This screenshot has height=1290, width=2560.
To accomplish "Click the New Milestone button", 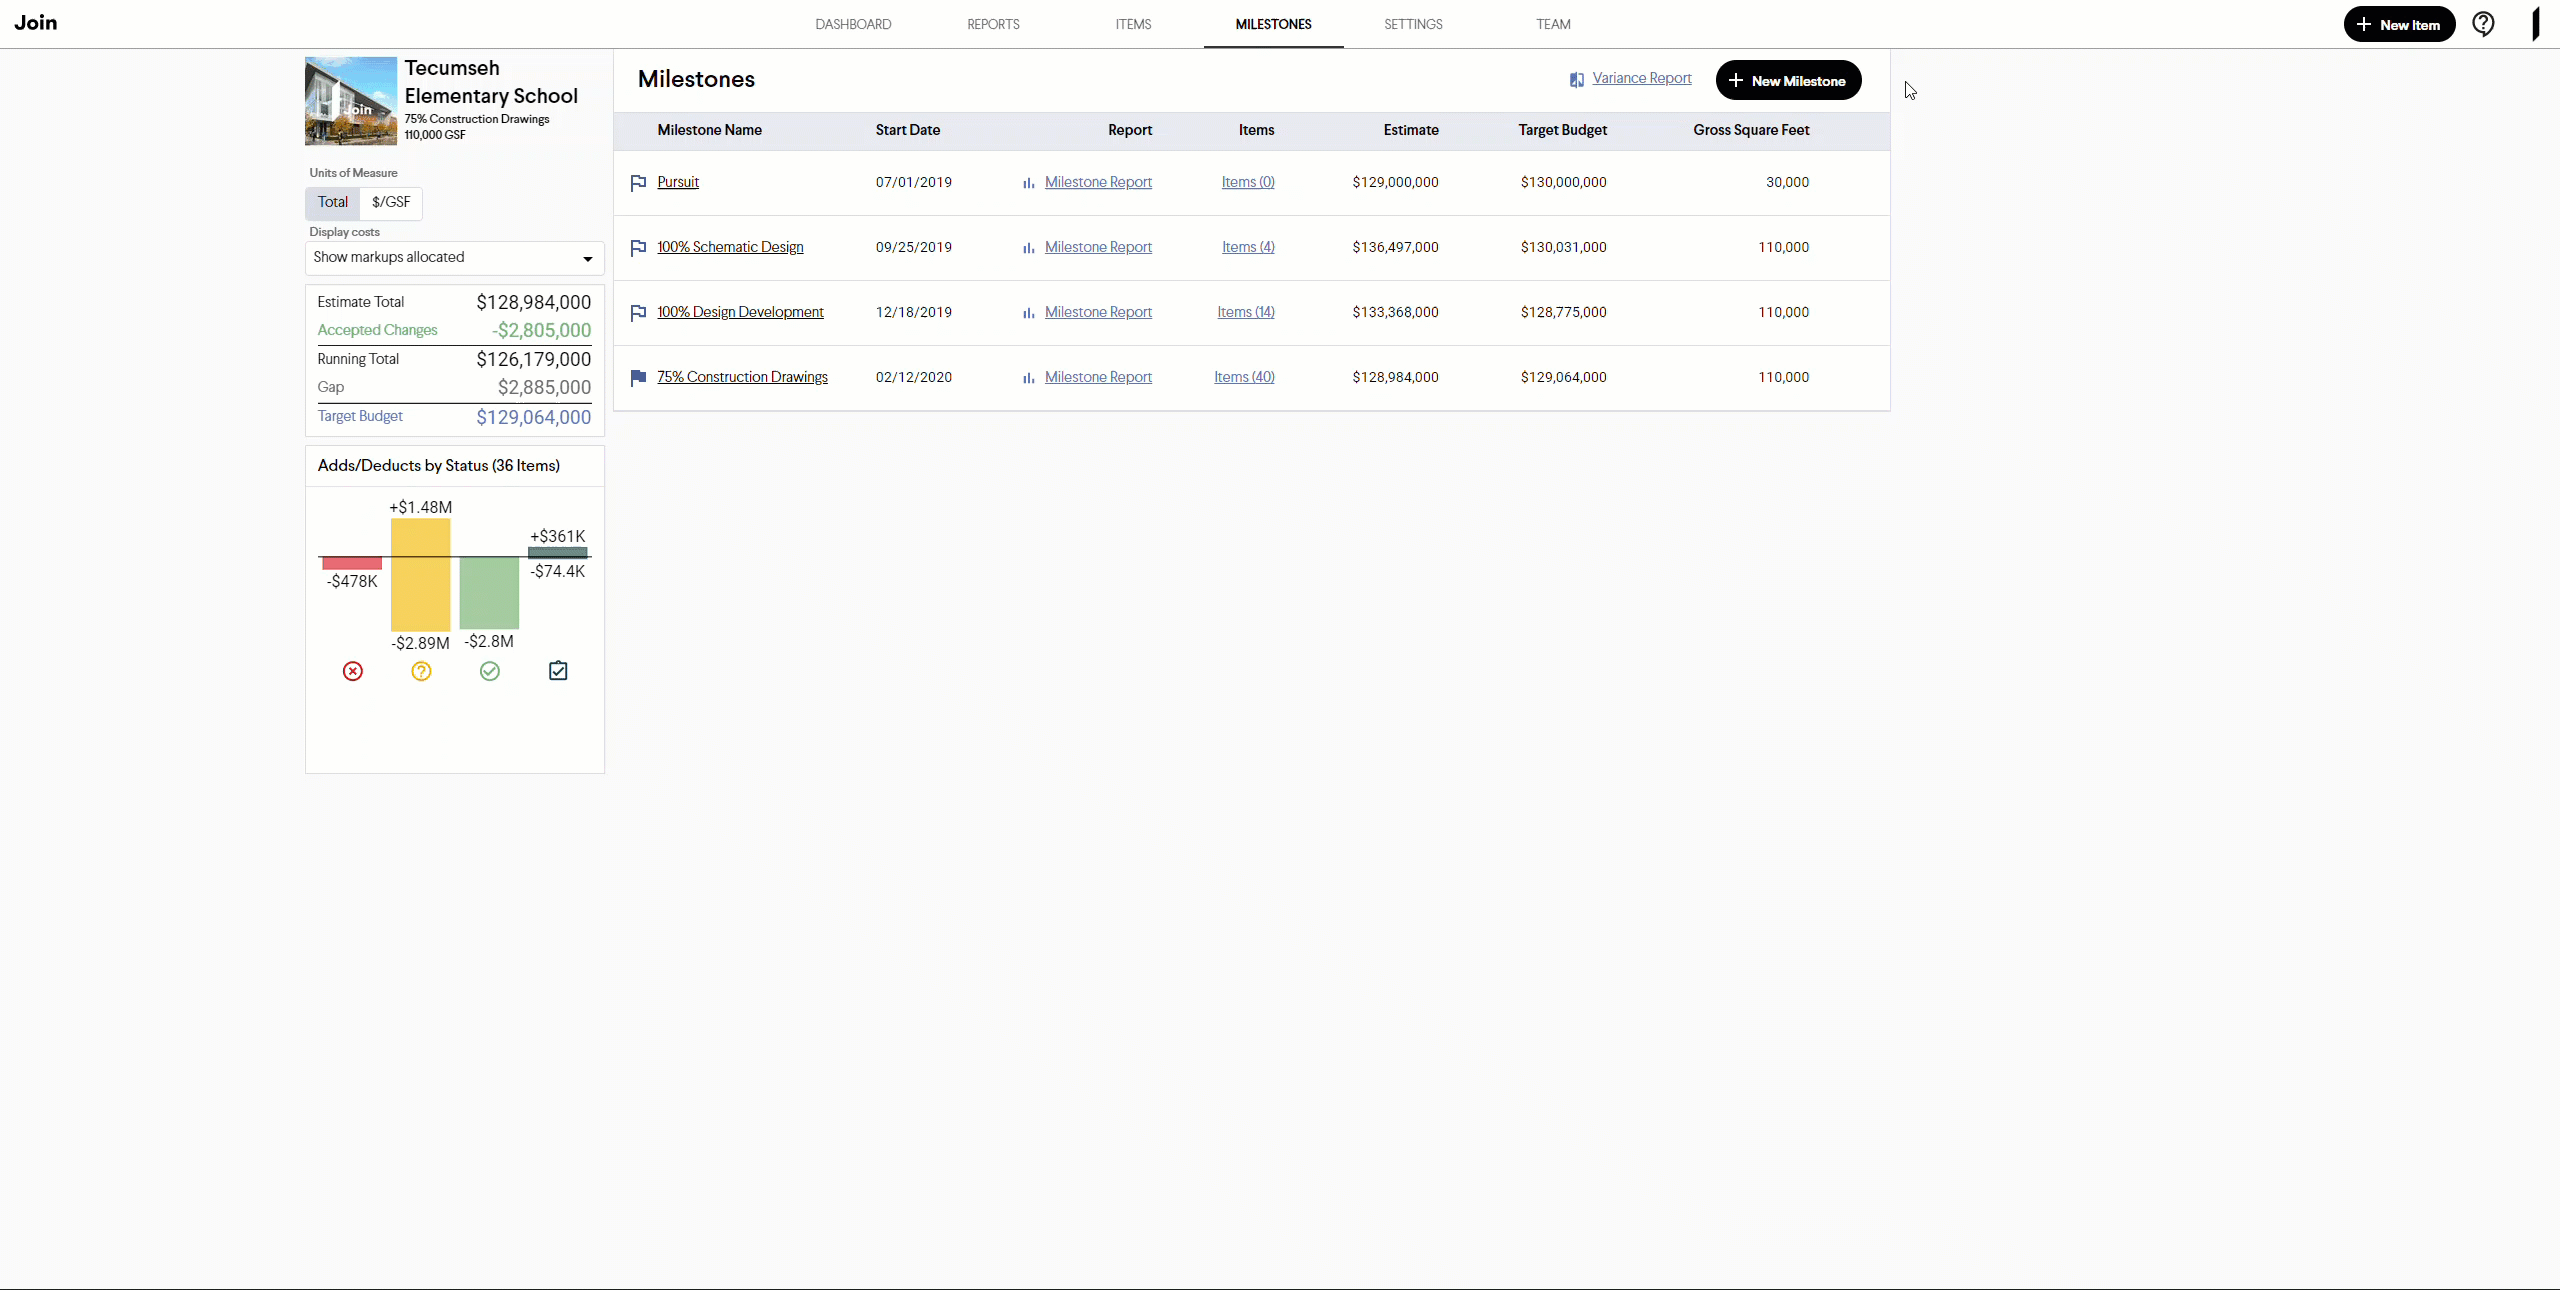I will click(x=1788, y=81).
